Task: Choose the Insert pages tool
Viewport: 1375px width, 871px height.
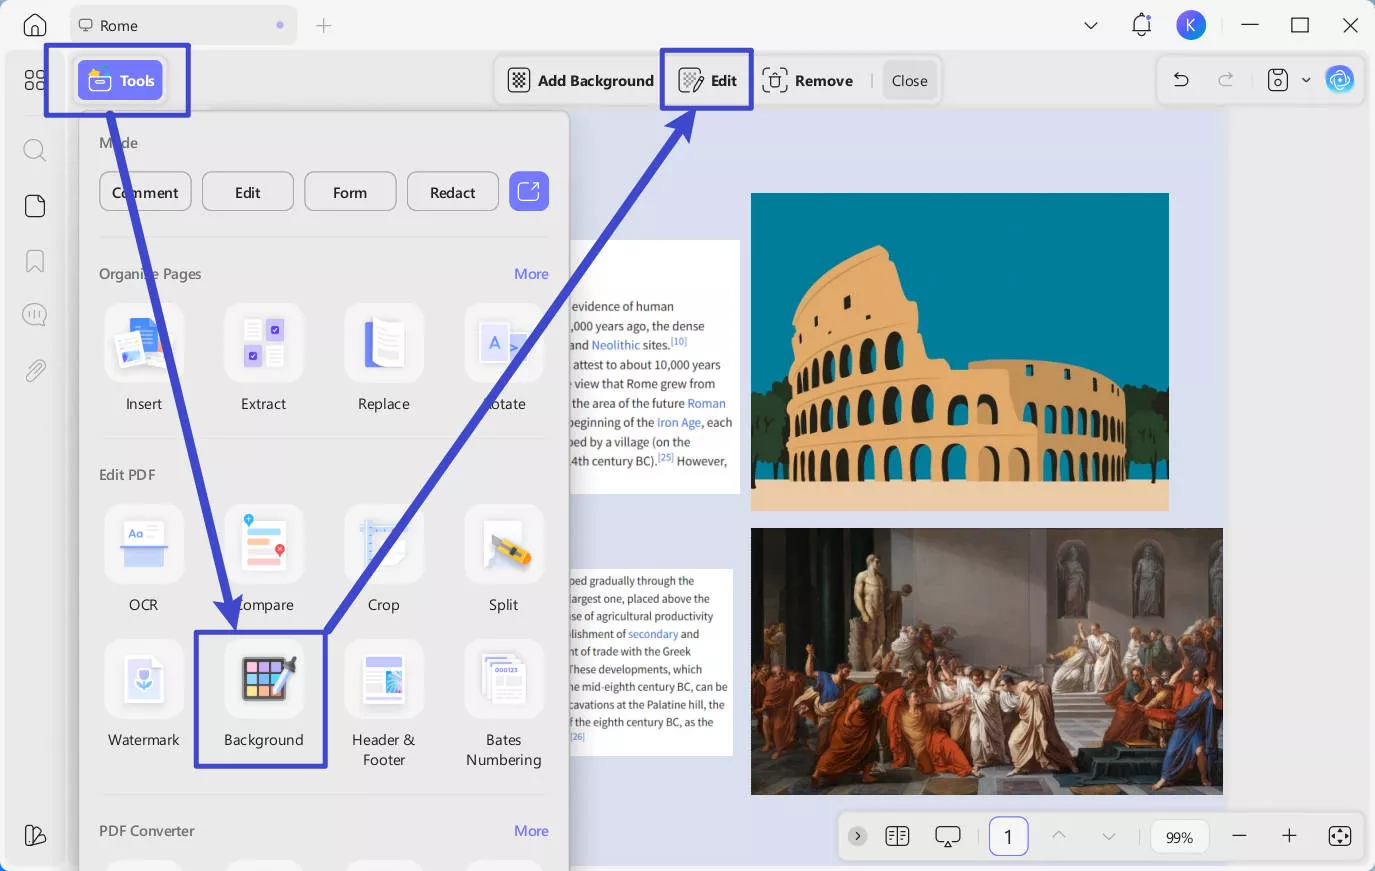Action: [x=144, y=358]
